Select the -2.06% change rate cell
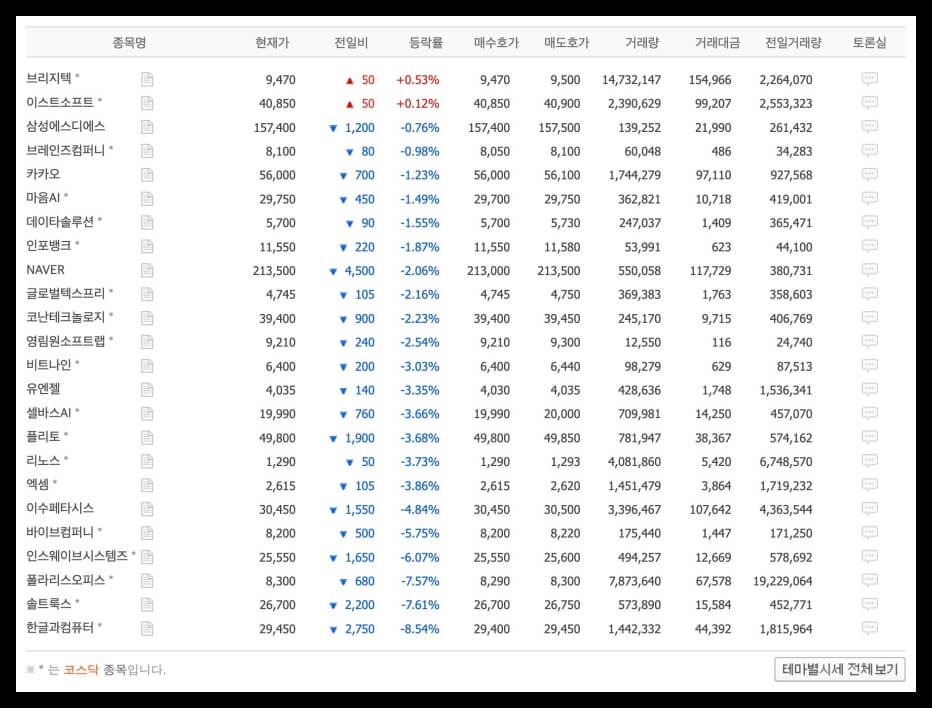The image size is (932, 708). (420, 270)
